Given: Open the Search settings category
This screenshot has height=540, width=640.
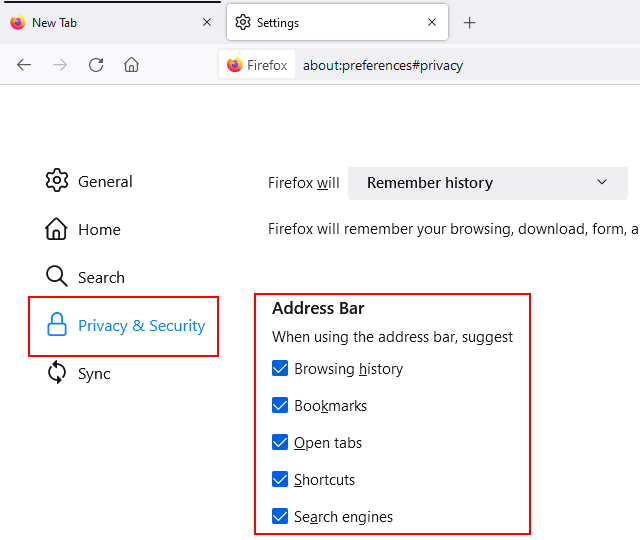Looking at the screenshot, I should (x=85, y=277).
